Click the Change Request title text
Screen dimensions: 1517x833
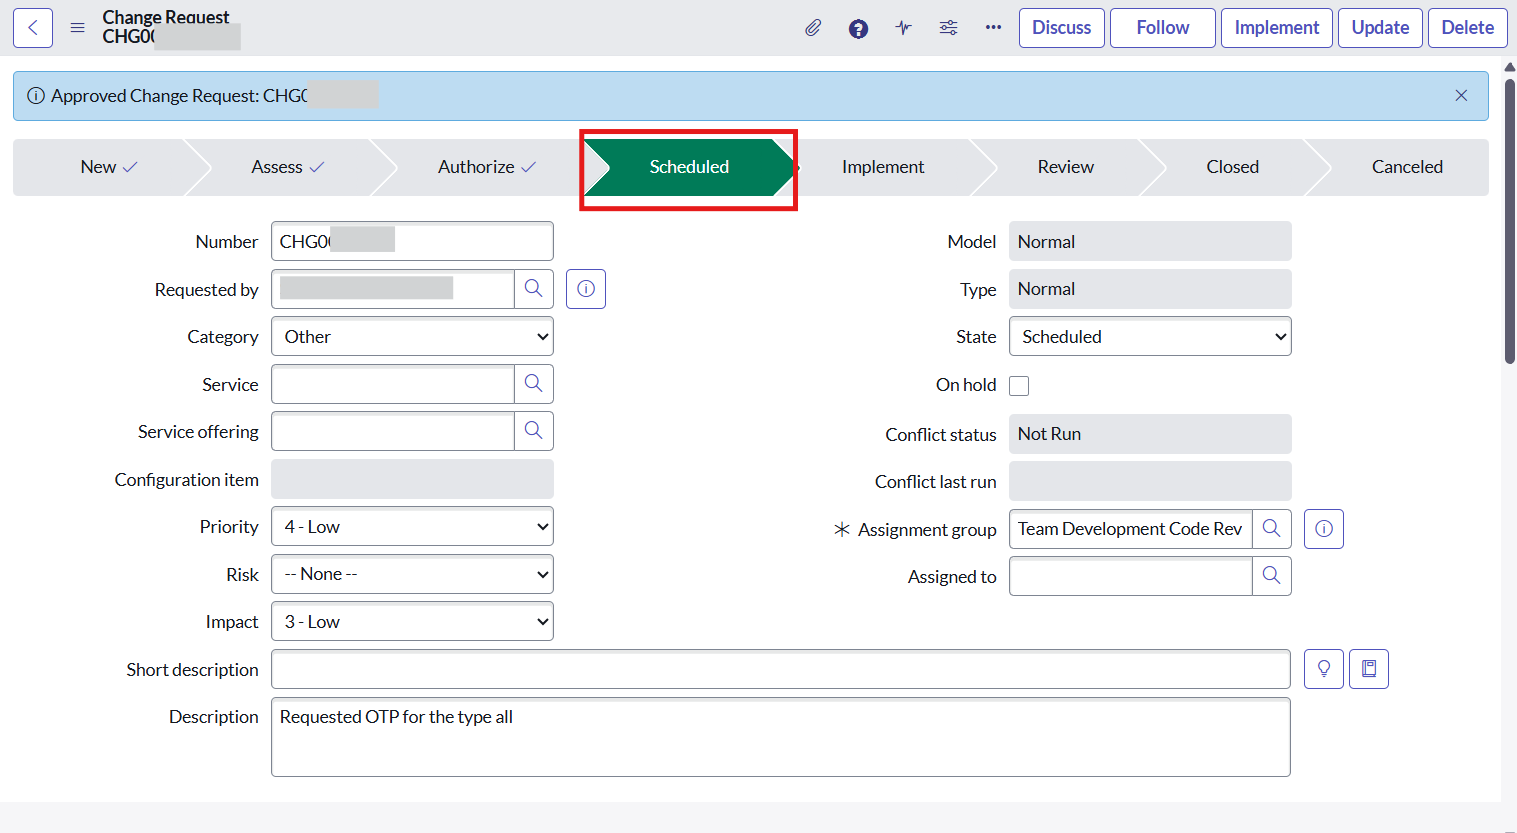(x=166, y=17)
